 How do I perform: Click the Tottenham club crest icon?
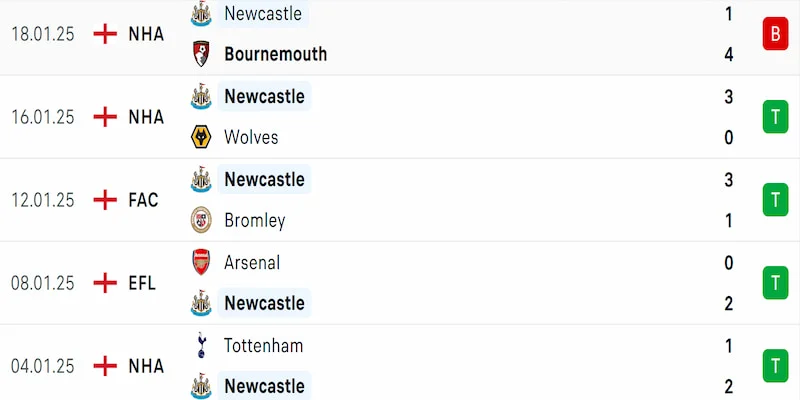coord(201,346)
